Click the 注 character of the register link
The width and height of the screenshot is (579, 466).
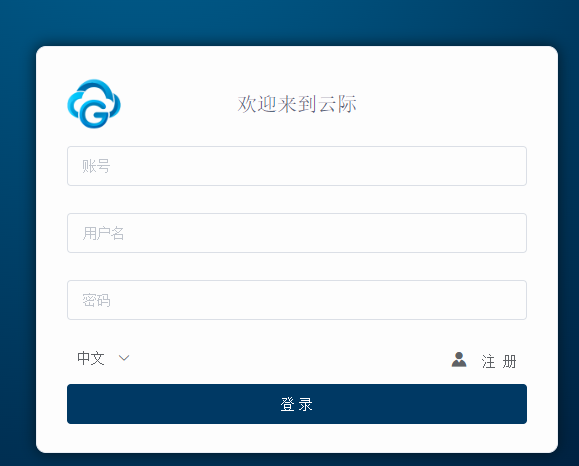pyautogui.click(x=488, y=362)
